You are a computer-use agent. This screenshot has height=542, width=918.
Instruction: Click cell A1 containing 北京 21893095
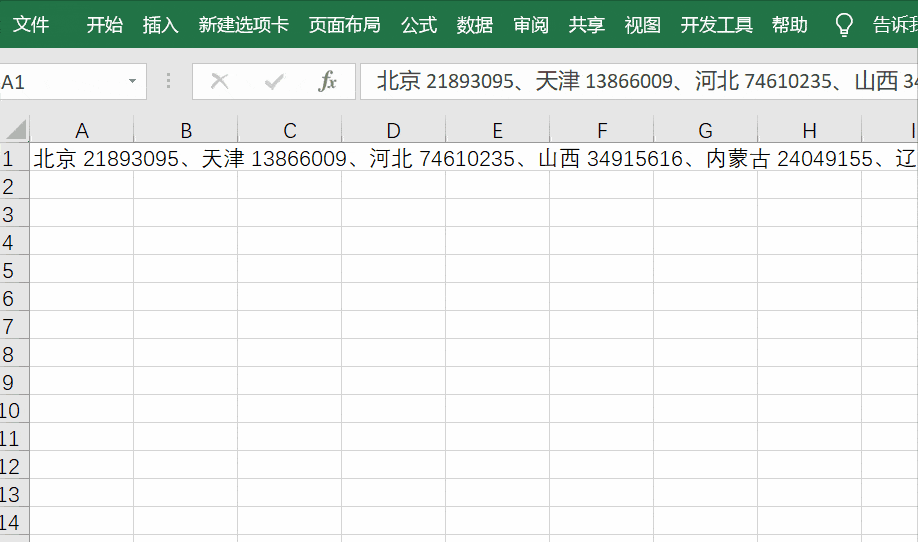(82, 158)
